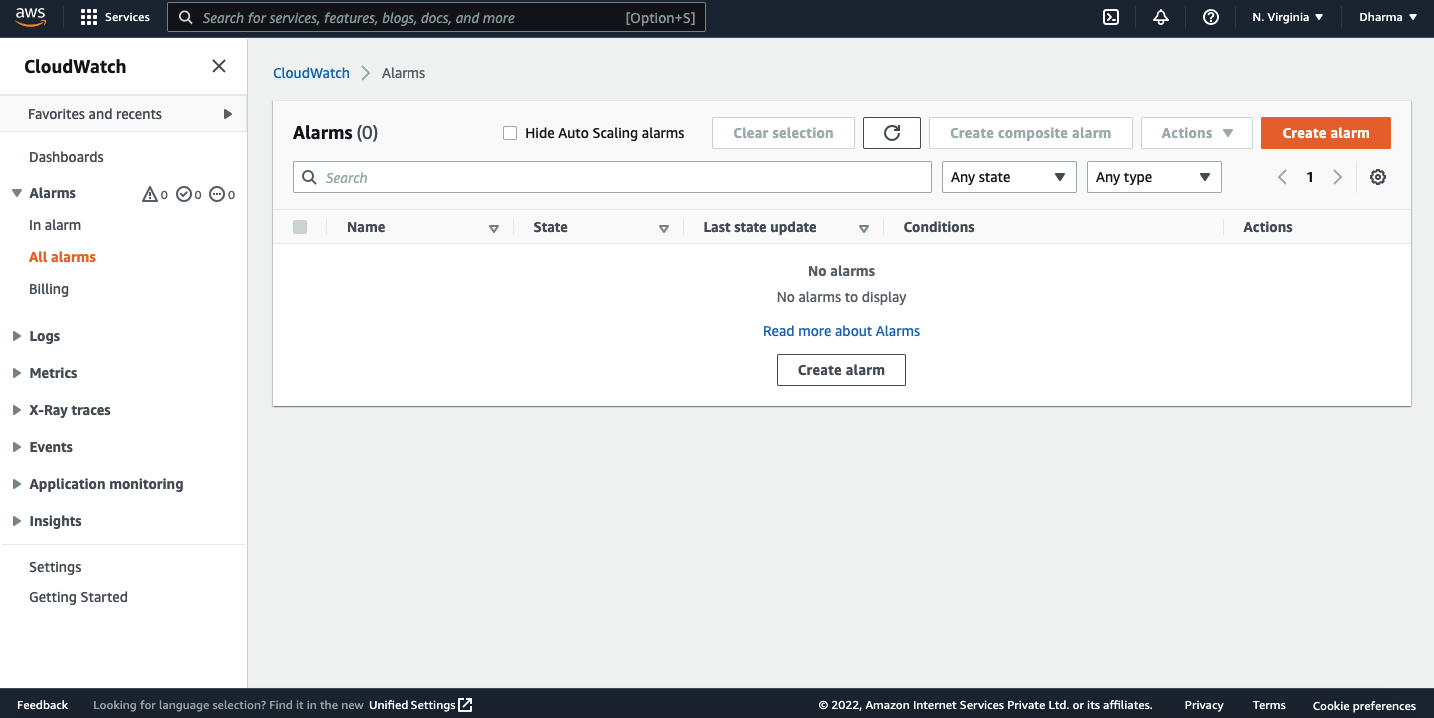The width and height of the screenshot is (1434, 718).
Task: Open the Services grid menu
Action: tap(114, 17)
